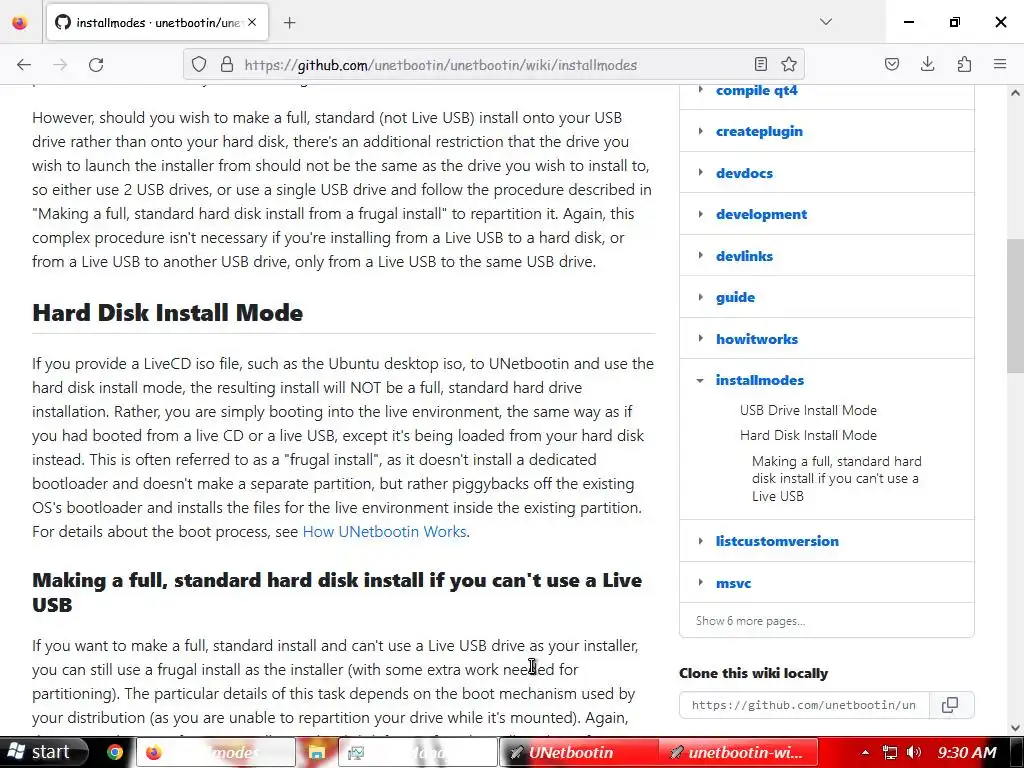Follow the How UNetbootin Works link

(x=384, y=532)
